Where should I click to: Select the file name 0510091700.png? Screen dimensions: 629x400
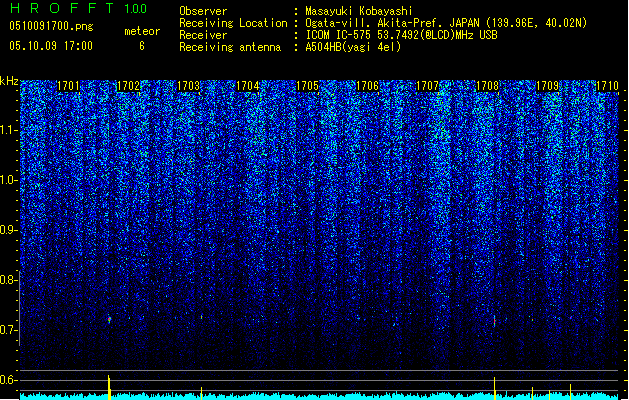[51, 27]
